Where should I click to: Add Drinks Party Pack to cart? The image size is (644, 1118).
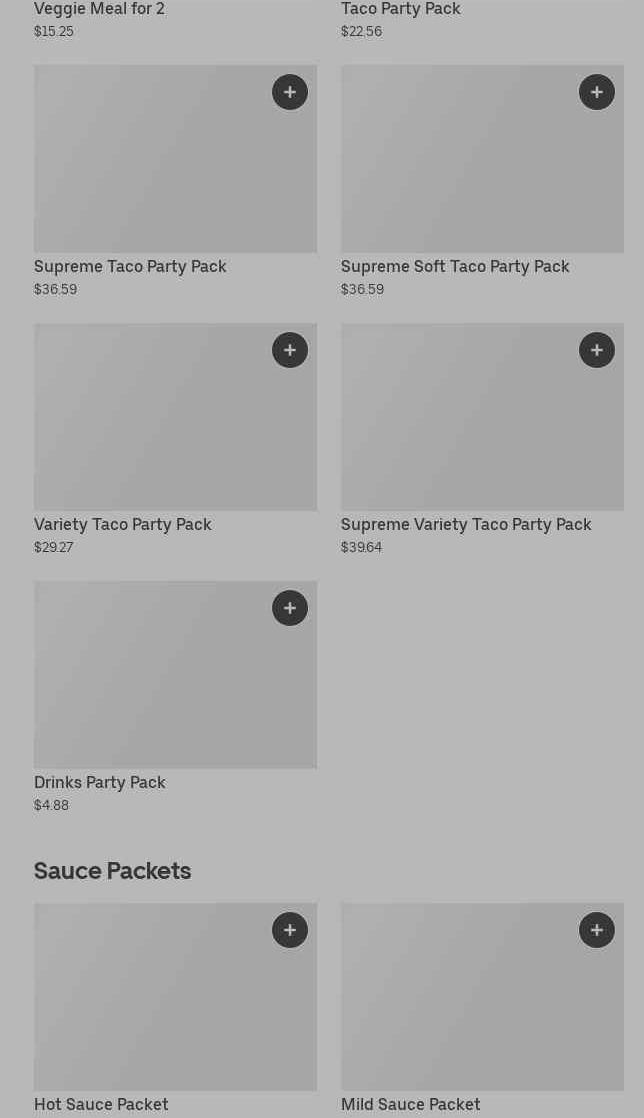click(290, 608)
